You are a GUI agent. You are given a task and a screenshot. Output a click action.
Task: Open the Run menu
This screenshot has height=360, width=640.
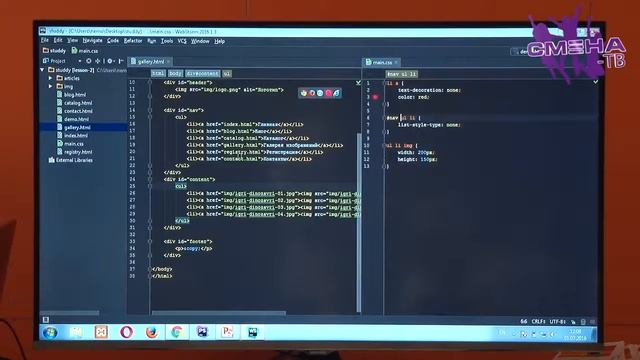152,41
